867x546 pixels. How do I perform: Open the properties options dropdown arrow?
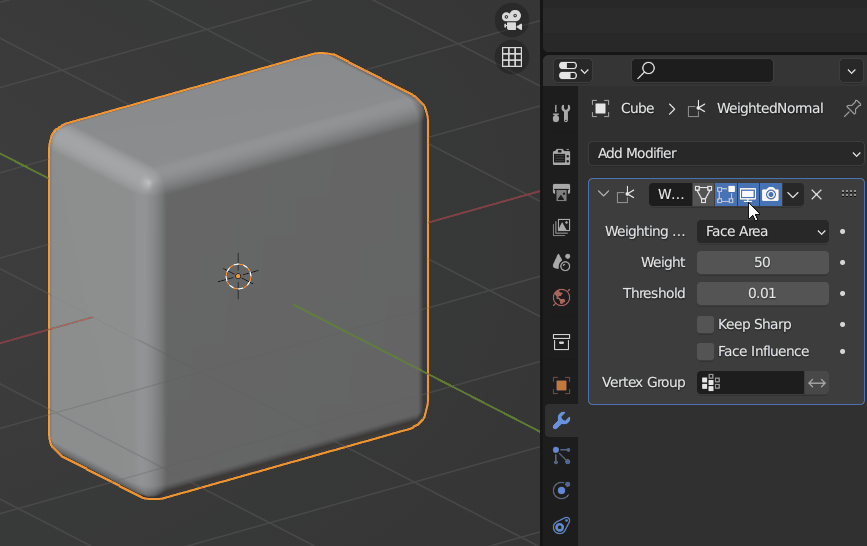coord(851,71)
